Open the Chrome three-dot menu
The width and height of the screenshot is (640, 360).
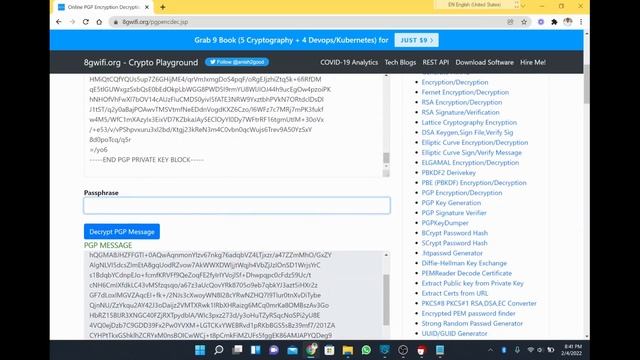tap(581, 22)
